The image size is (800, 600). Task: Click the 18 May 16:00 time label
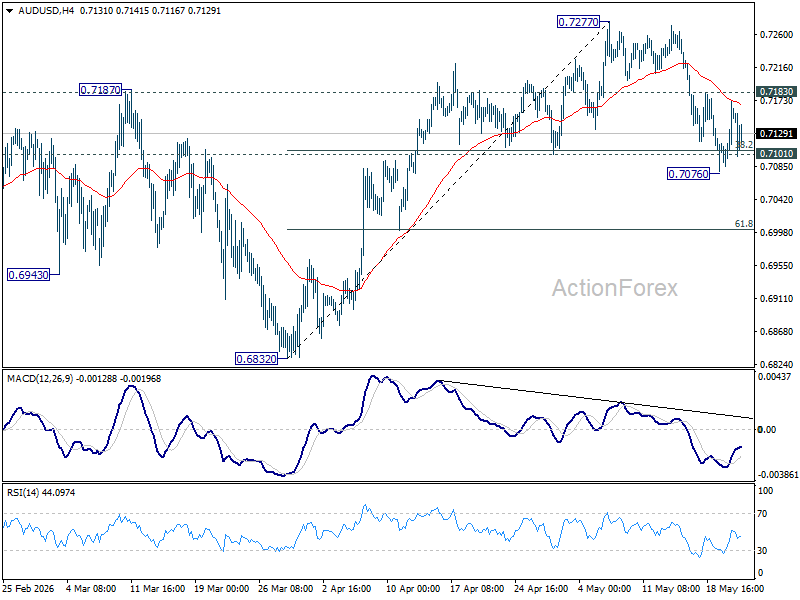pos(735,589)
